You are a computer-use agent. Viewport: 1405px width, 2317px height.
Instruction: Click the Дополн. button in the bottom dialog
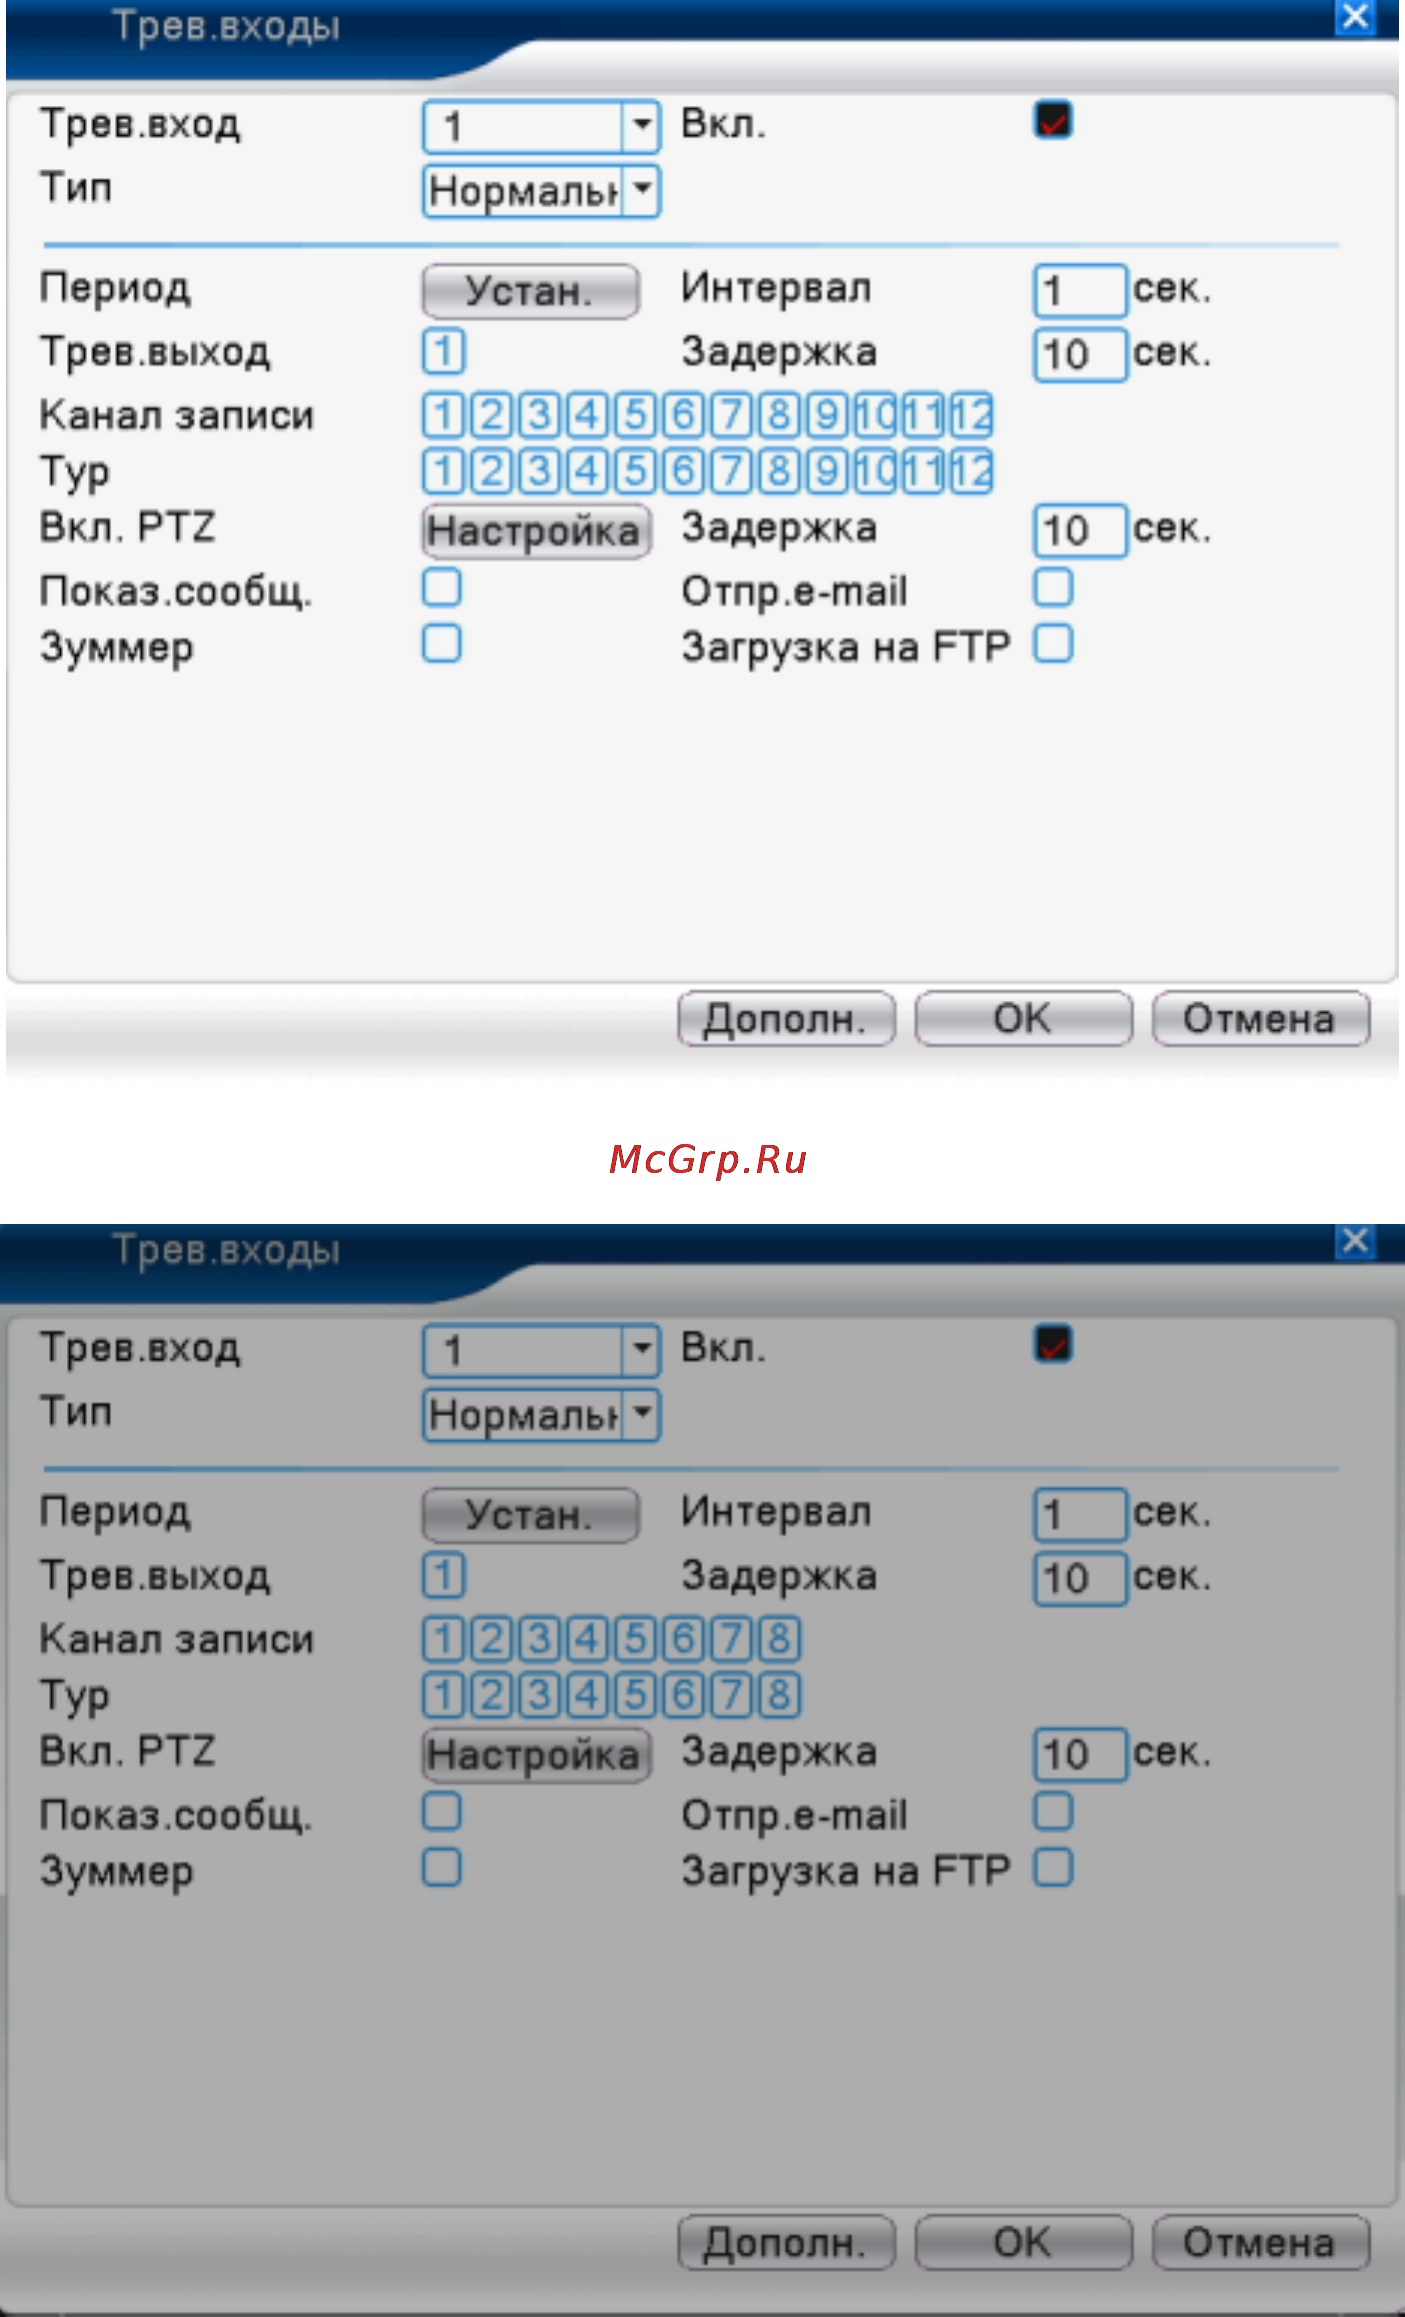[x=786, y=2243]
